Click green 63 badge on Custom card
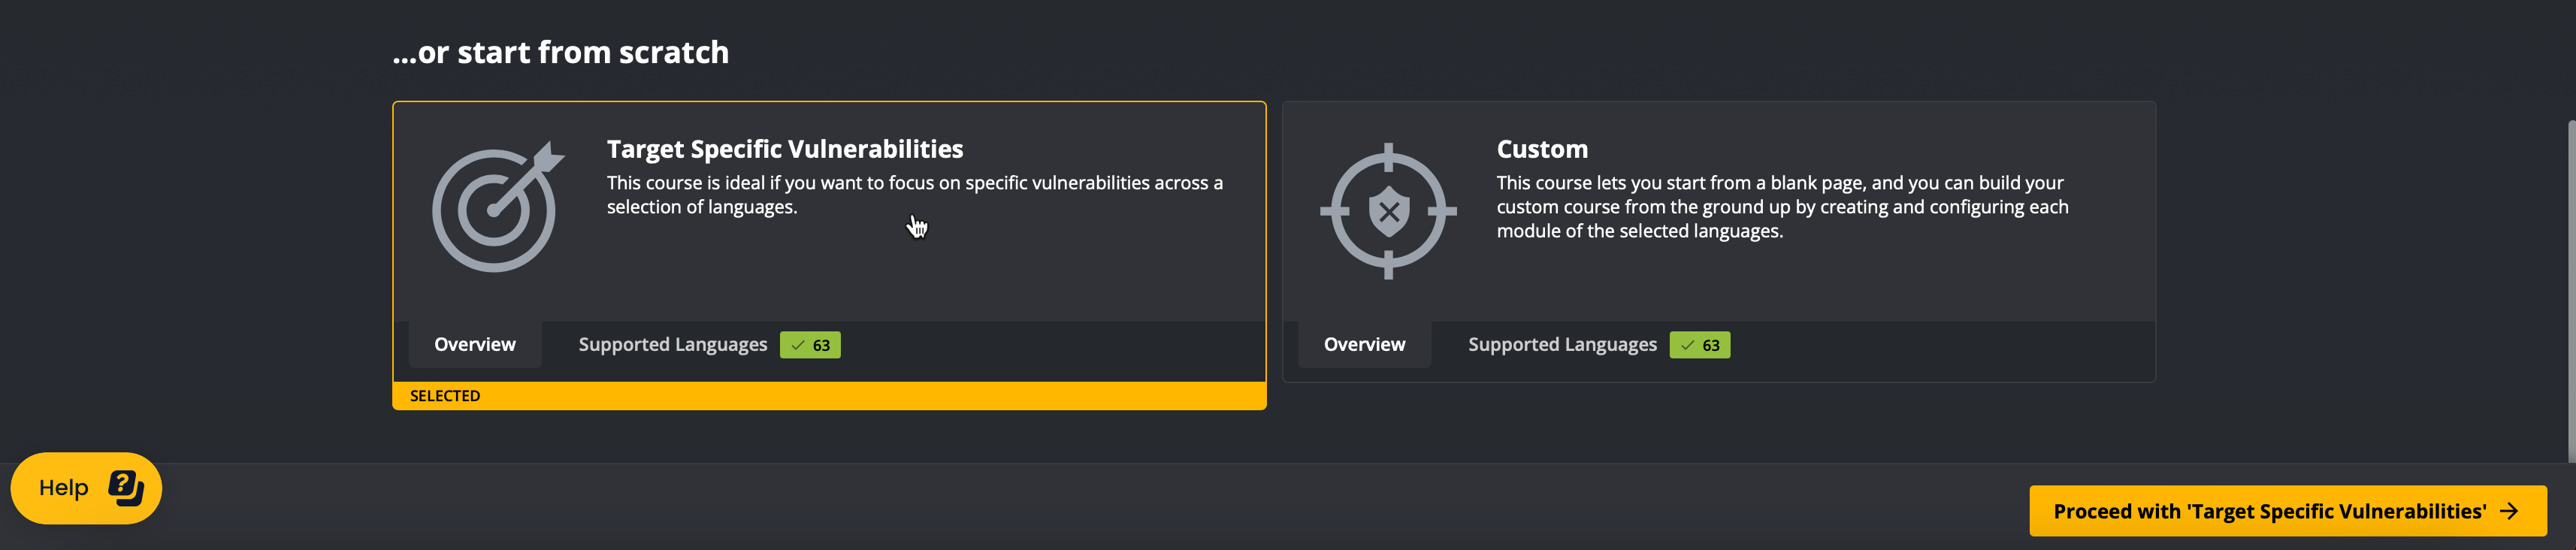2576x550 pixels. coord(1700,345)
